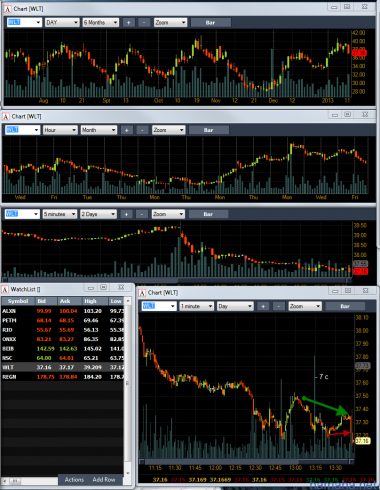The image size is (380, 490).
Task: Click the app logo icon of top Chart window
Action: [x=7, y=9]
